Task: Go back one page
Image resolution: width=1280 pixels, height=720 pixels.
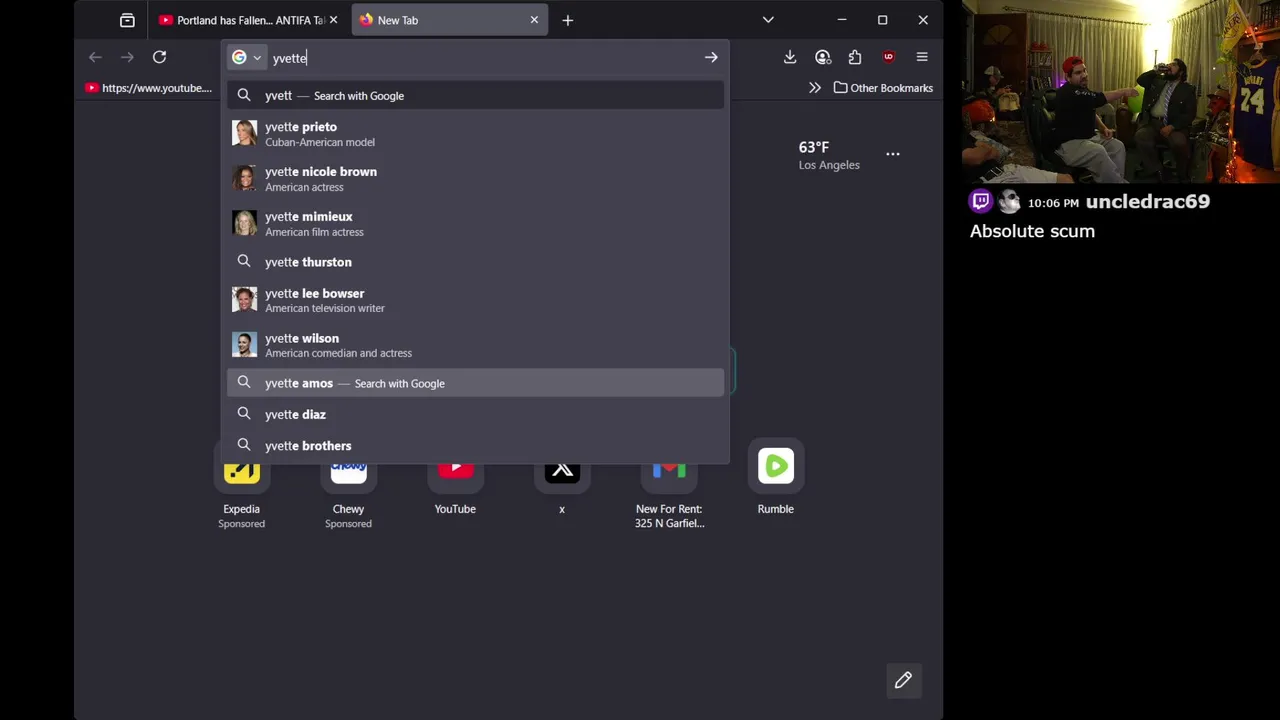Action: [95, 57]
